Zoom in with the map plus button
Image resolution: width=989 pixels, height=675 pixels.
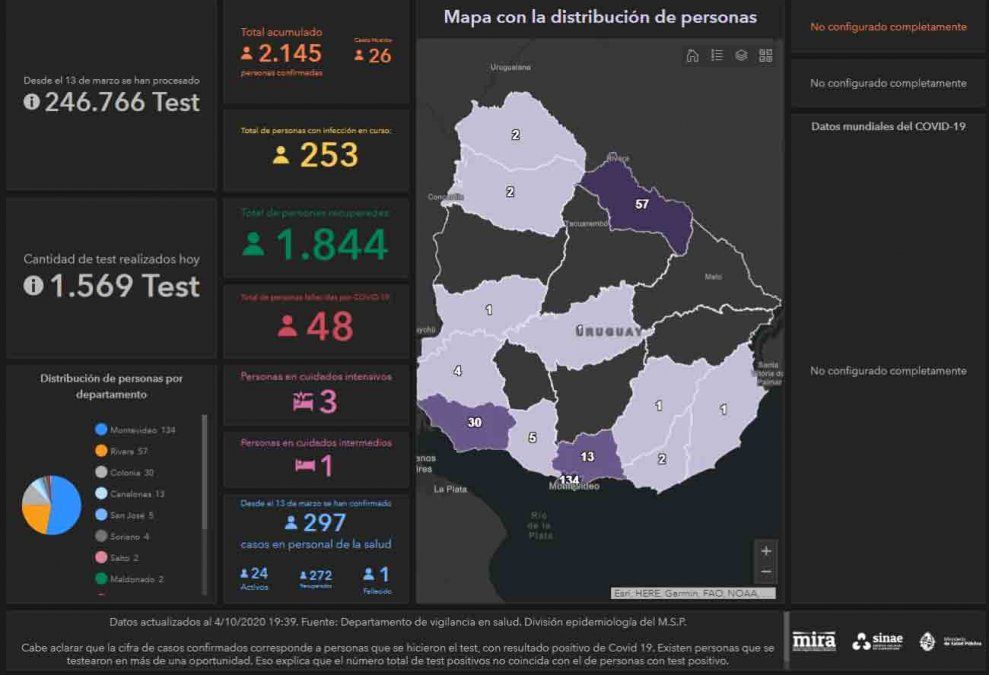[x=766, y=551]
